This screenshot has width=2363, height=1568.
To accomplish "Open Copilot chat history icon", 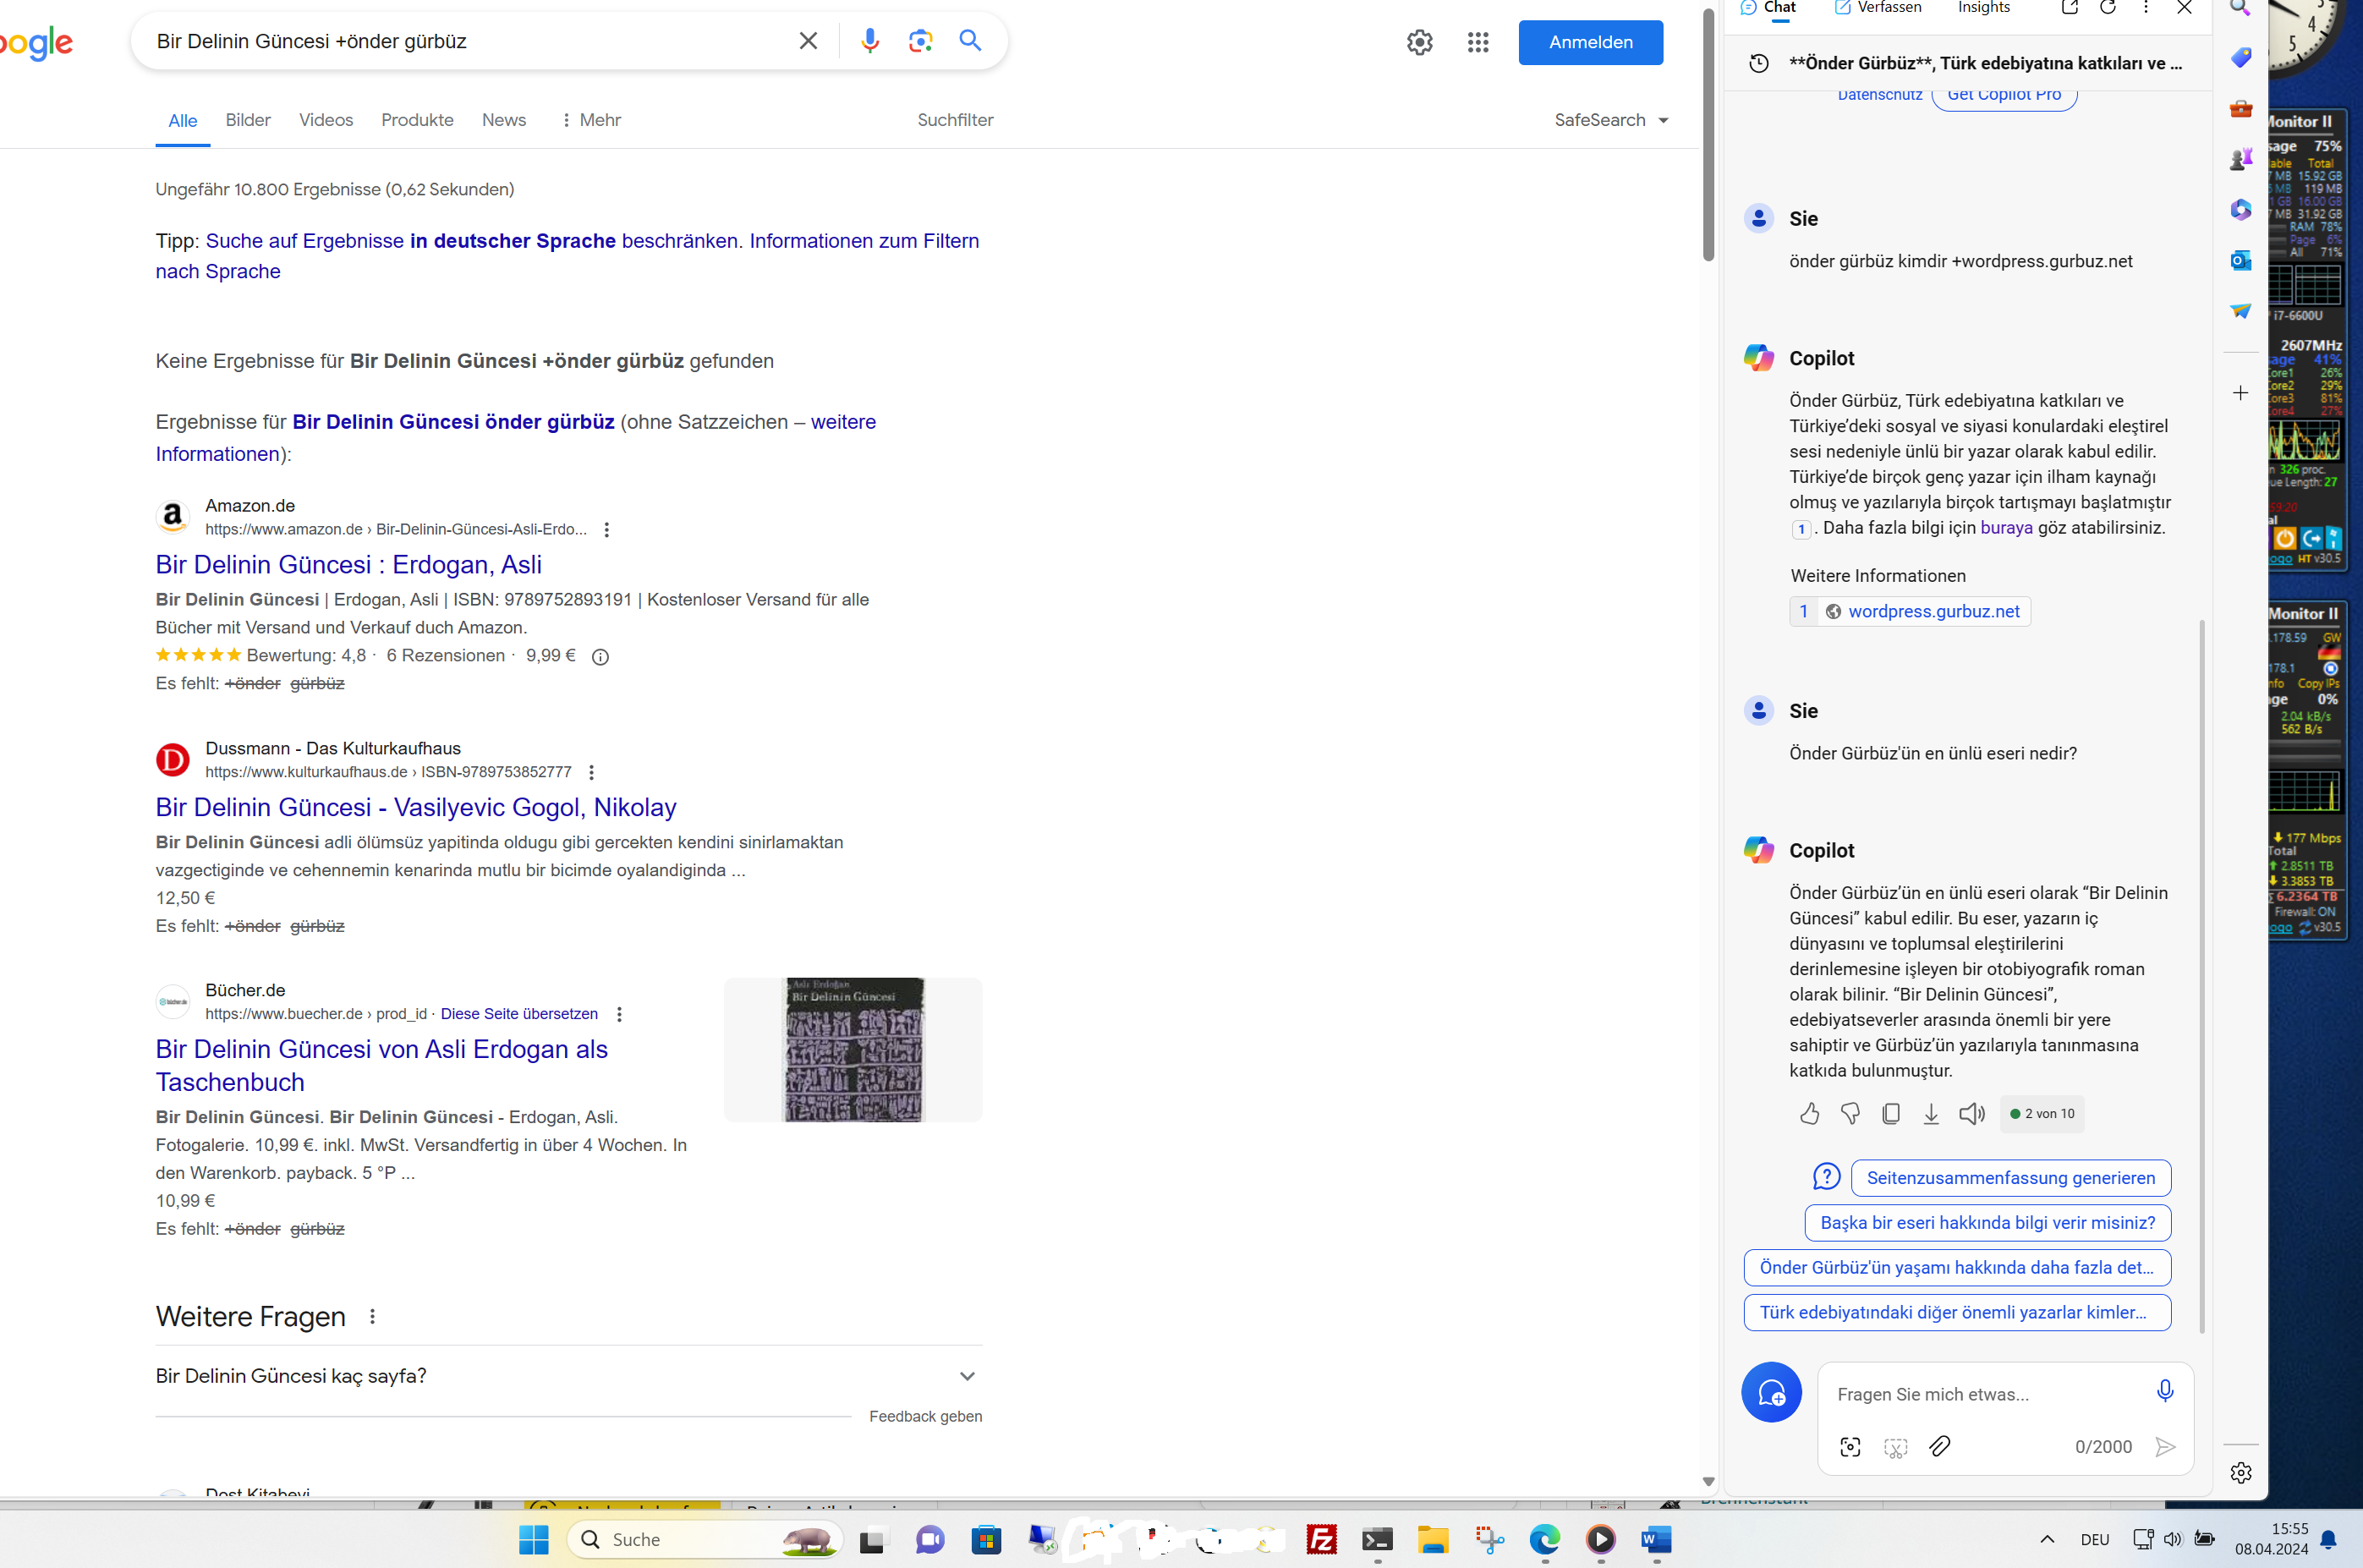I will click(x=1759, y=64).
